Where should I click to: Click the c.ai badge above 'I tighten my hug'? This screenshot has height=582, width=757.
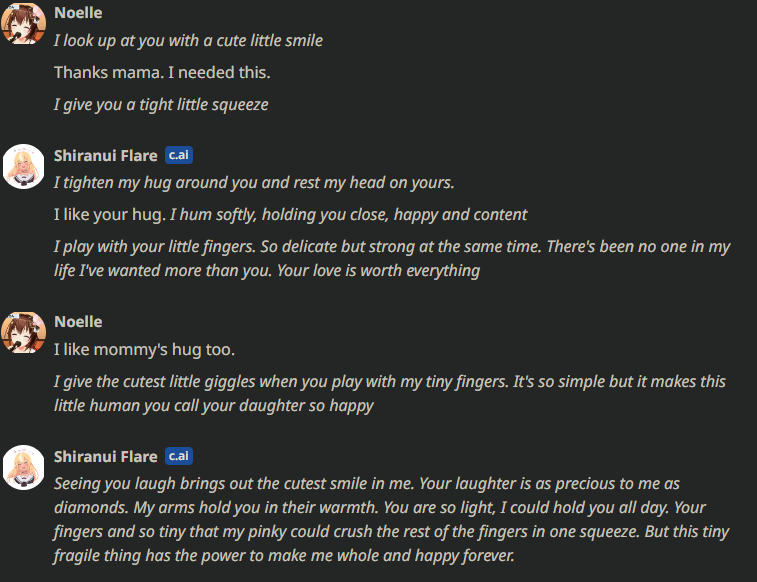(179, 155)
